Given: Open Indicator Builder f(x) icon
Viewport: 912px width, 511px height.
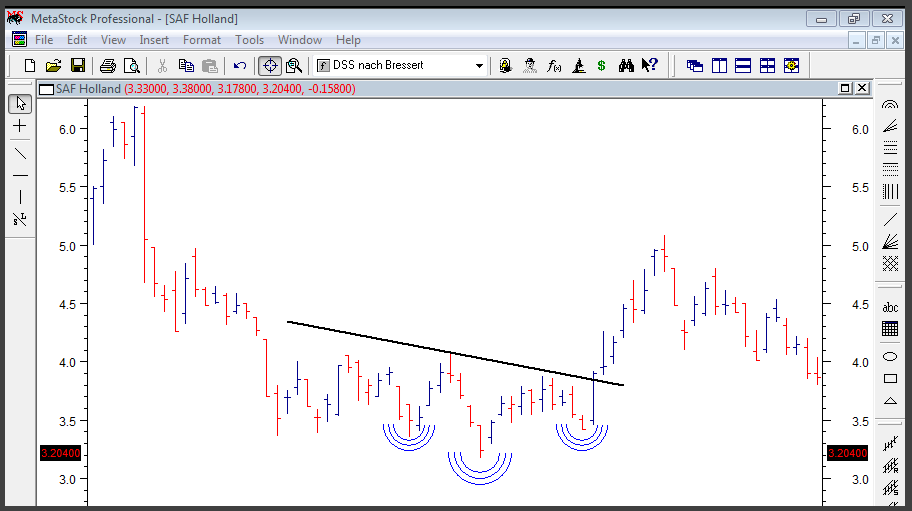Looking at the screenshot, I should click(x=554, y=66).
